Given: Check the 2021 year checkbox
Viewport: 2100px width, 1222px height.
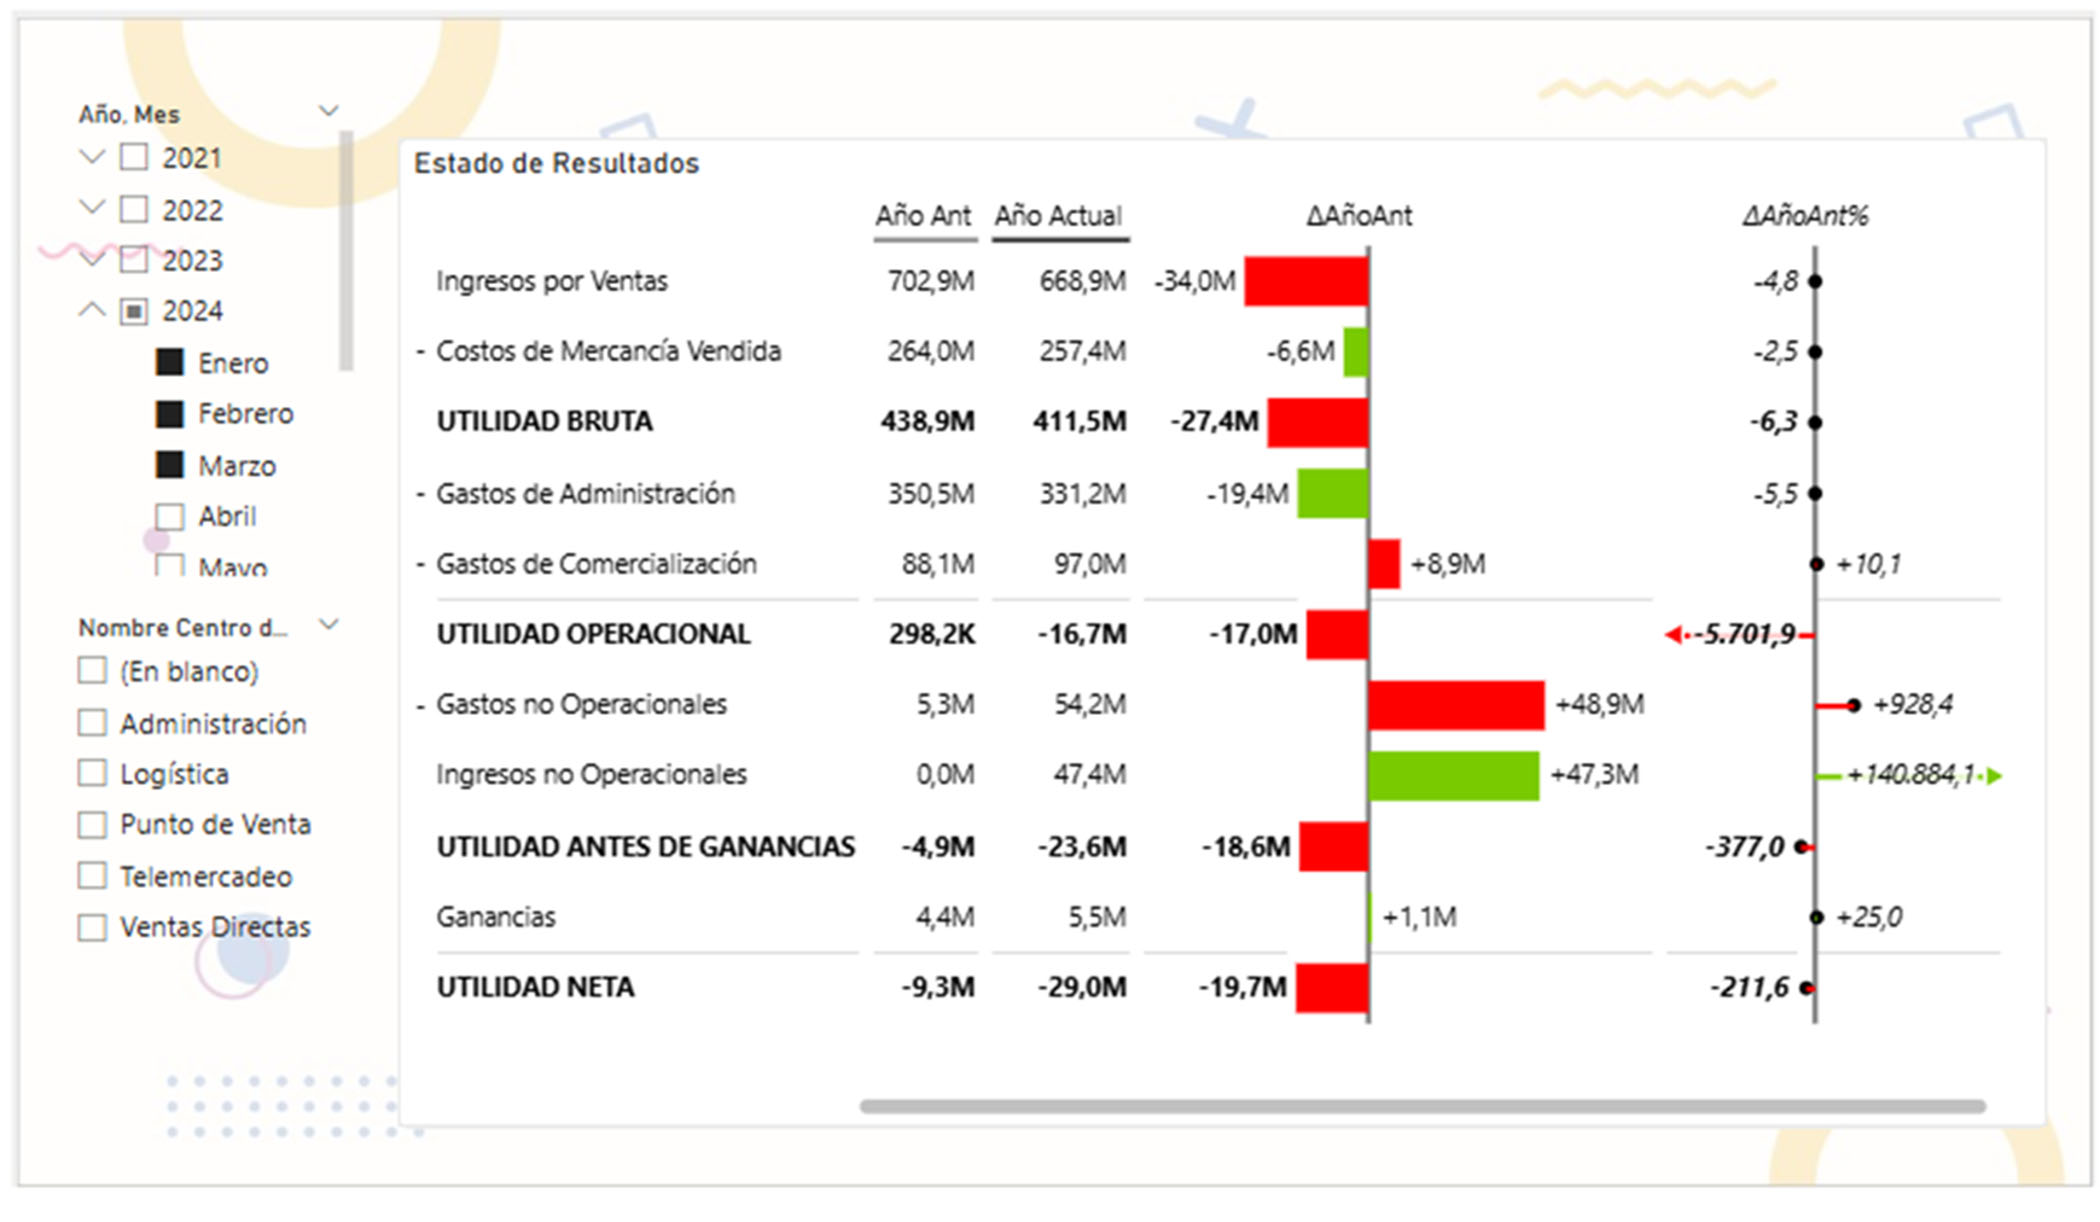Looking at the screenshot, I should click(134, 157).
